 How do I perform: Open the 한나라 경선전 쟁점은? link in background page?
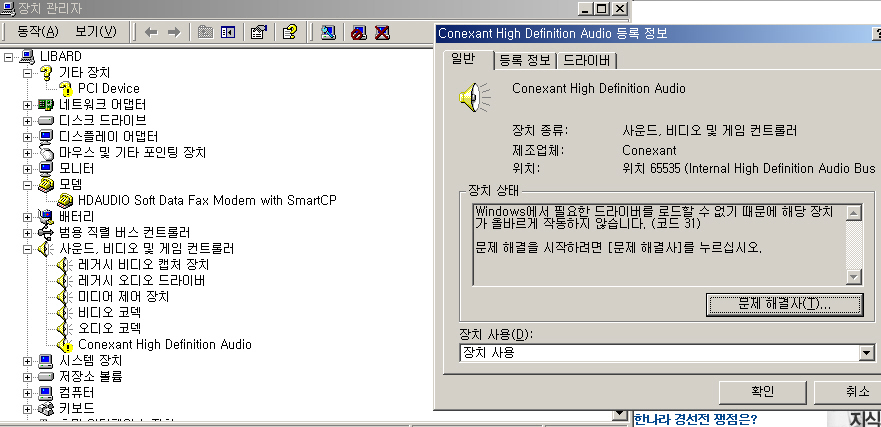(695, 419)
